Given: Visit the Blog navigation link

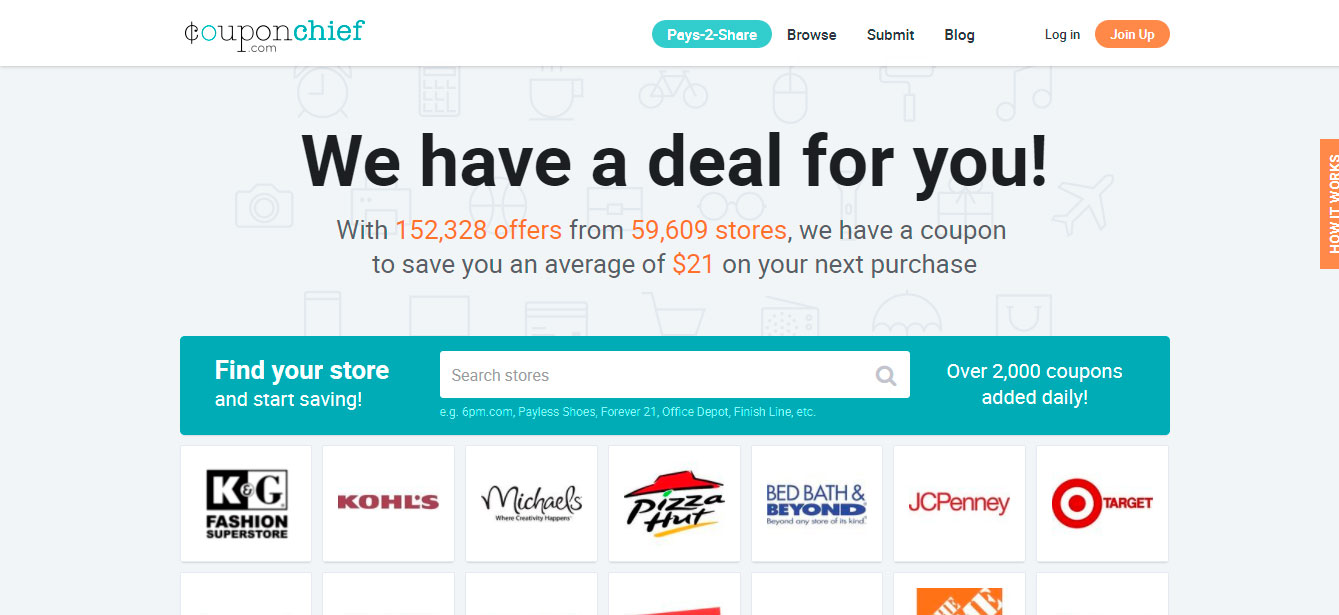Looking at the screenshot, I should tap(959, 35).
